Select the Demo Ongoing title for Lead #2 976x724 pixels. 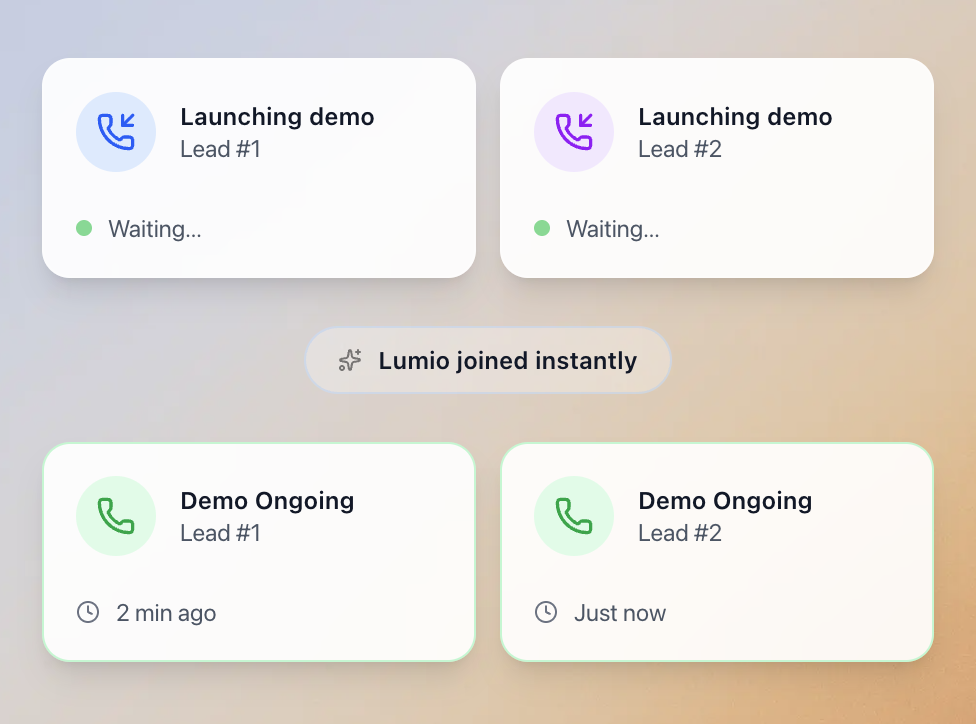point(725,501)
